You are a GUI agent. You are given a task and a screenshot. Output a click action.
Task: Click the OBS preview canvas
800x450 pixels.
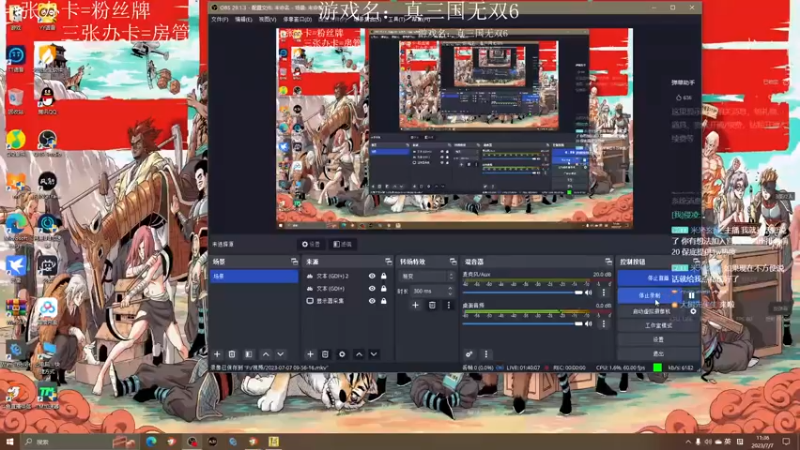(454, 129)
